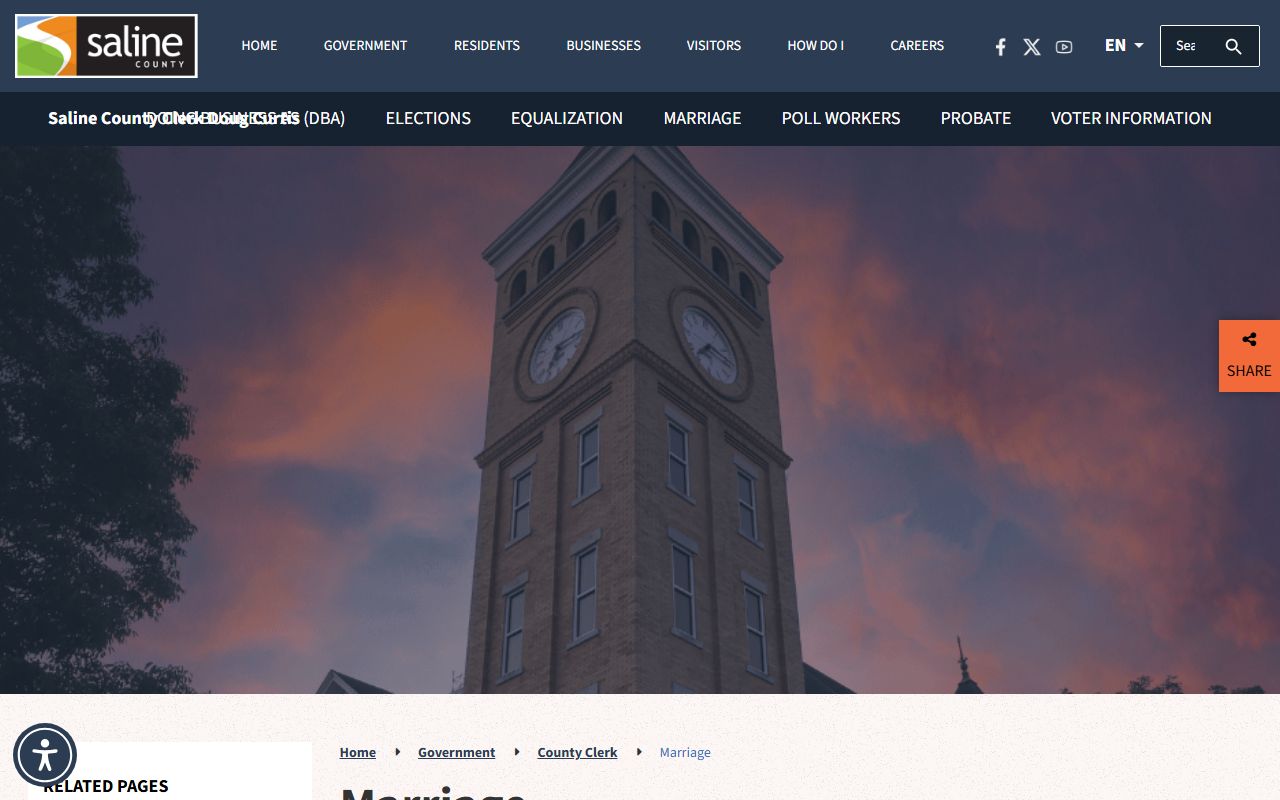The image size is (1280, 800).
Task: Click the Saline County logo
Action: (106, 46)
